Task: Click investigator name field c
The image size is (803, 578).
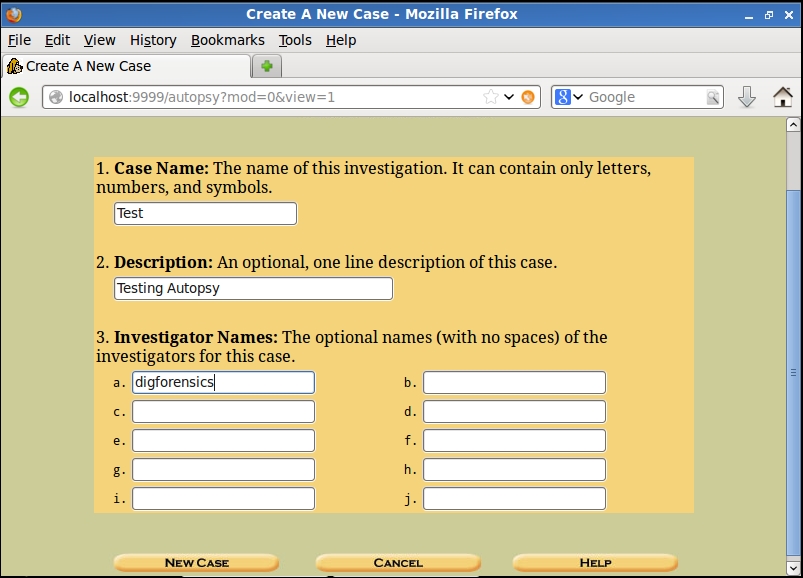Action: (x=223, y=412)
